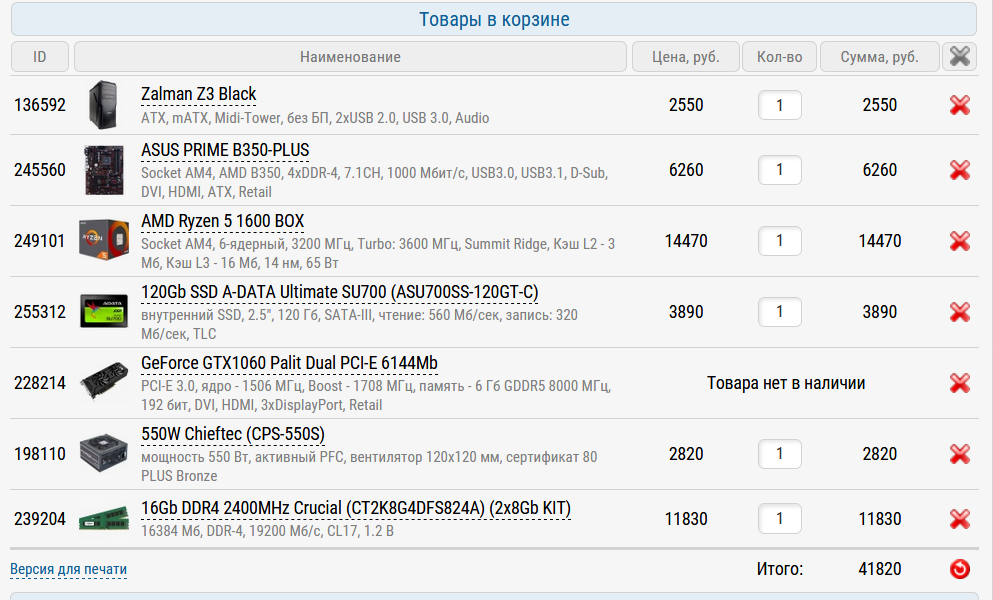The width and height of the screenshot is (993, 600).
Task: Click the total sum 41820
Action: click(880, 569)
